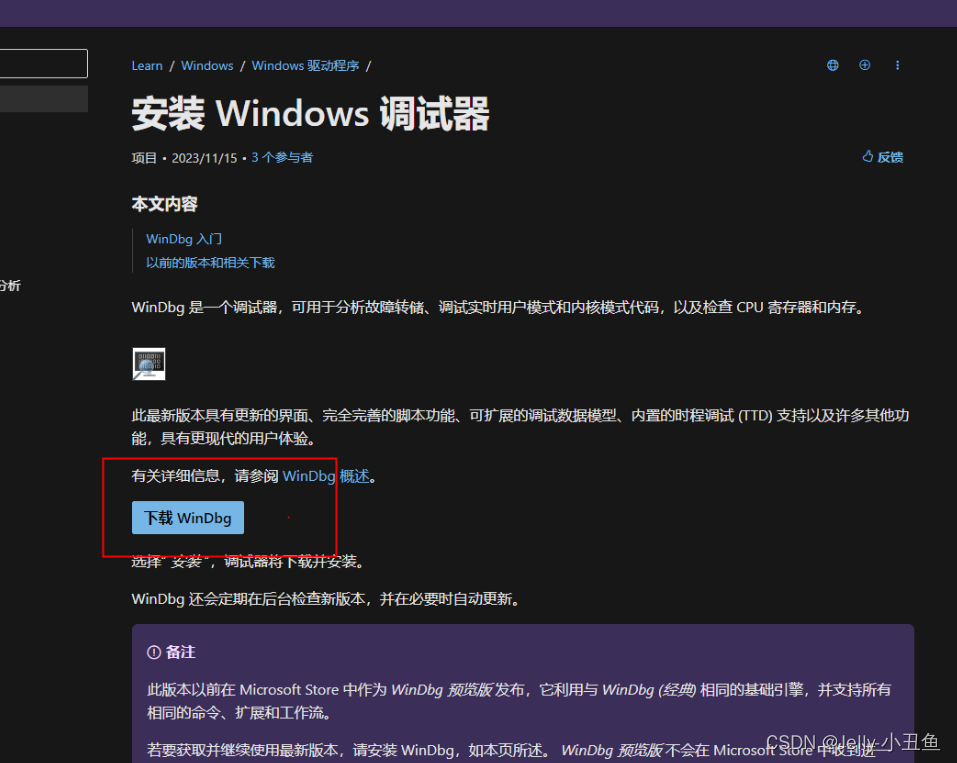The image size is (957, 763).
Task: Click the 本文内容 heading
Action: 165,204
